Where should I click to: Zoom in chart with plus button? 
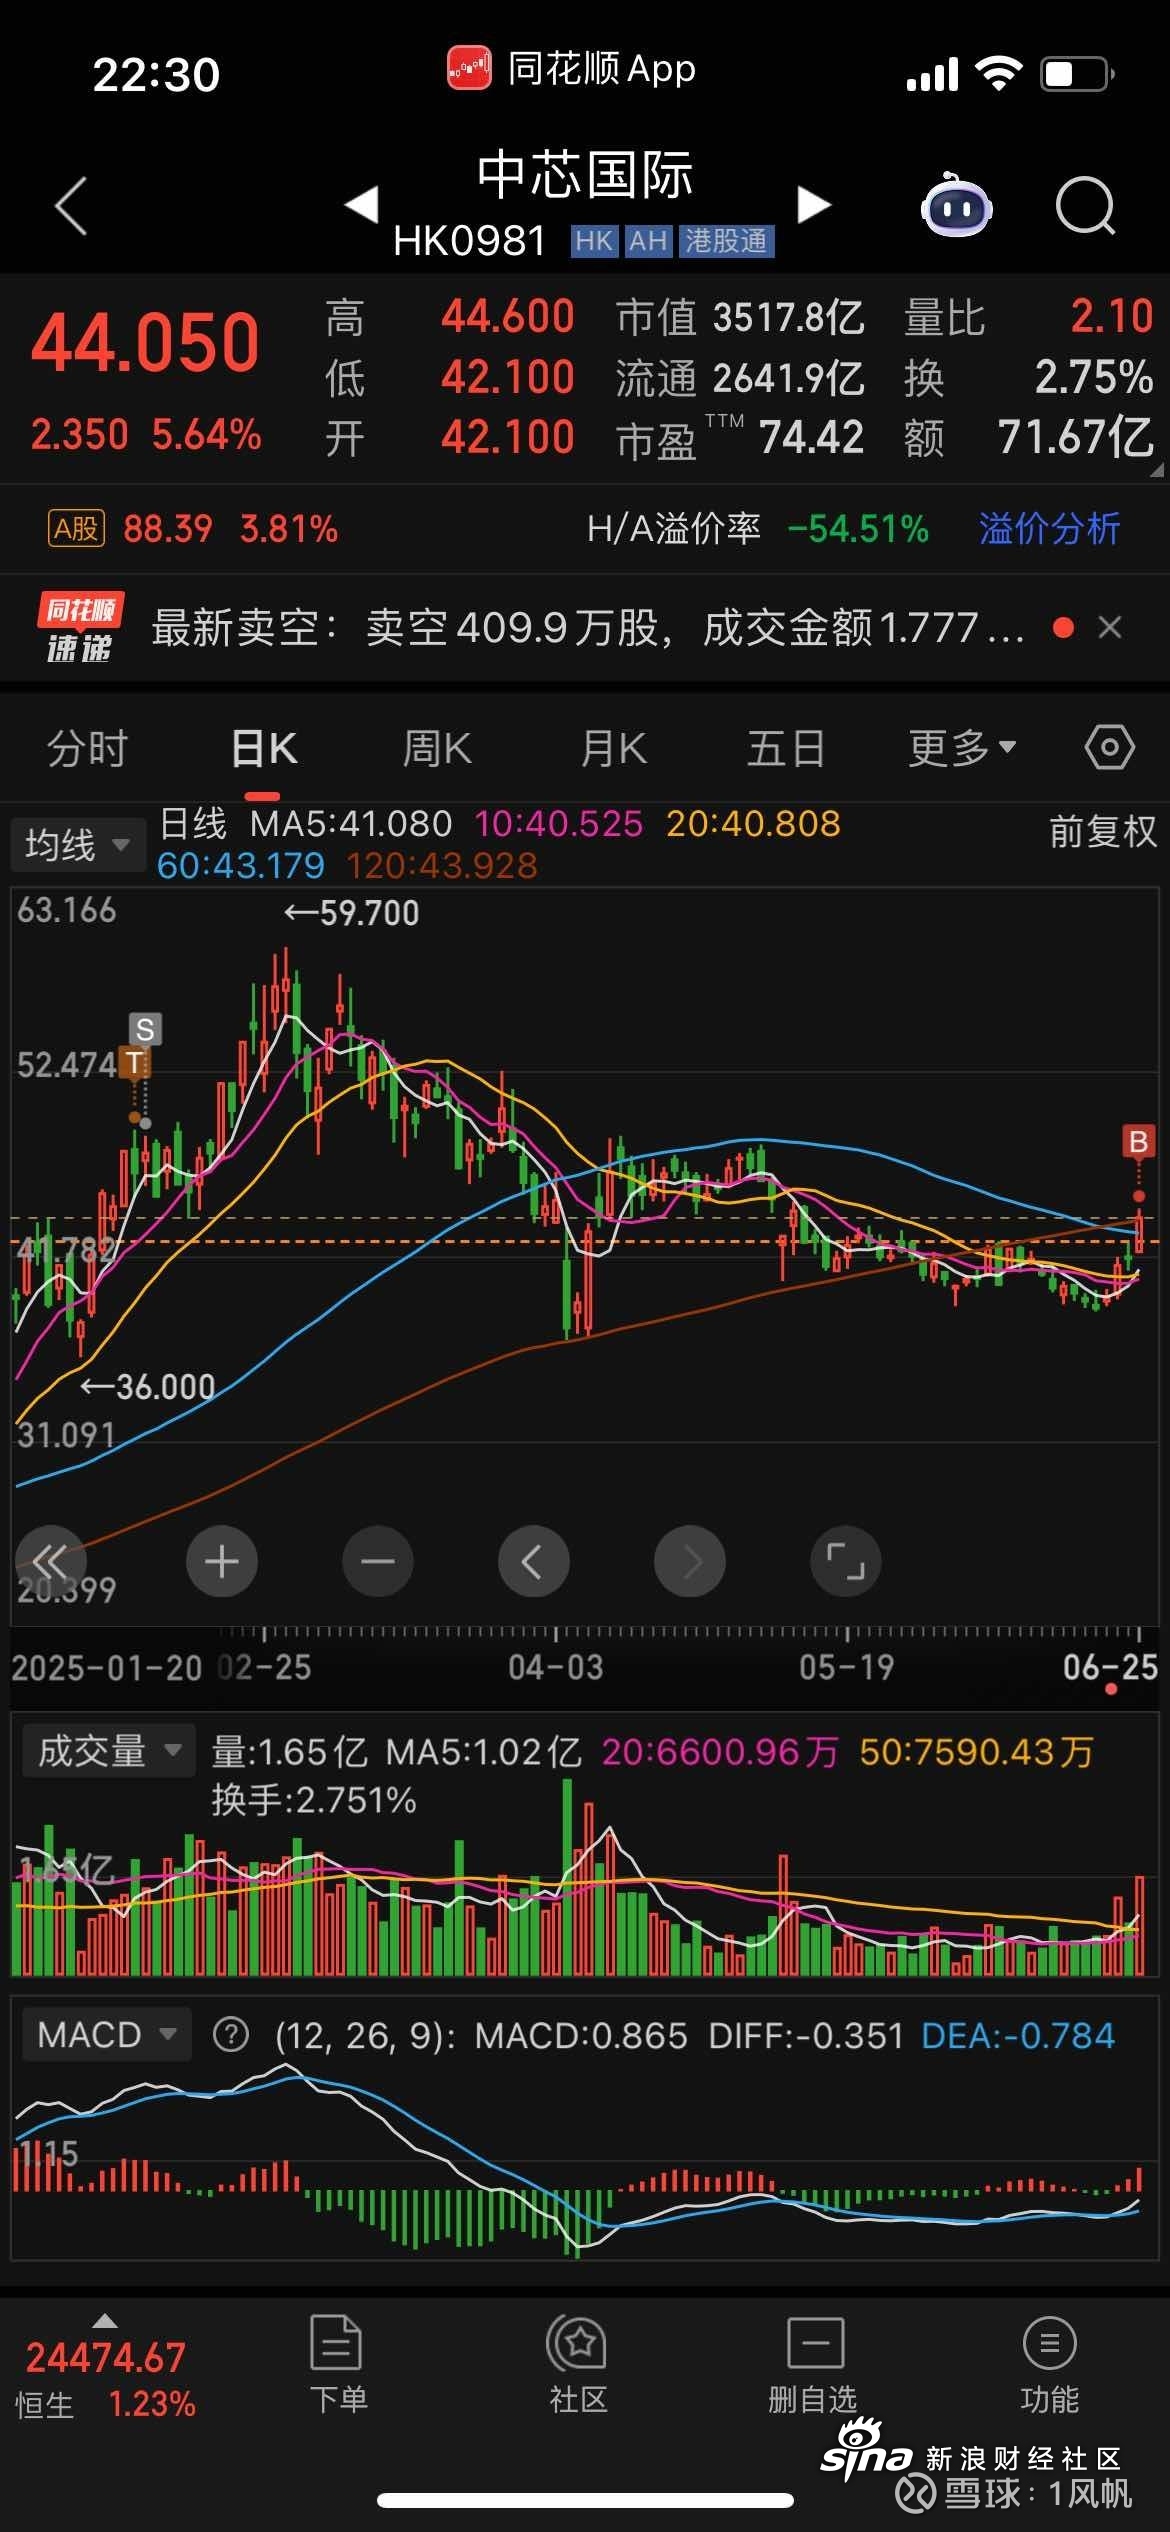tap(221, 1561)
